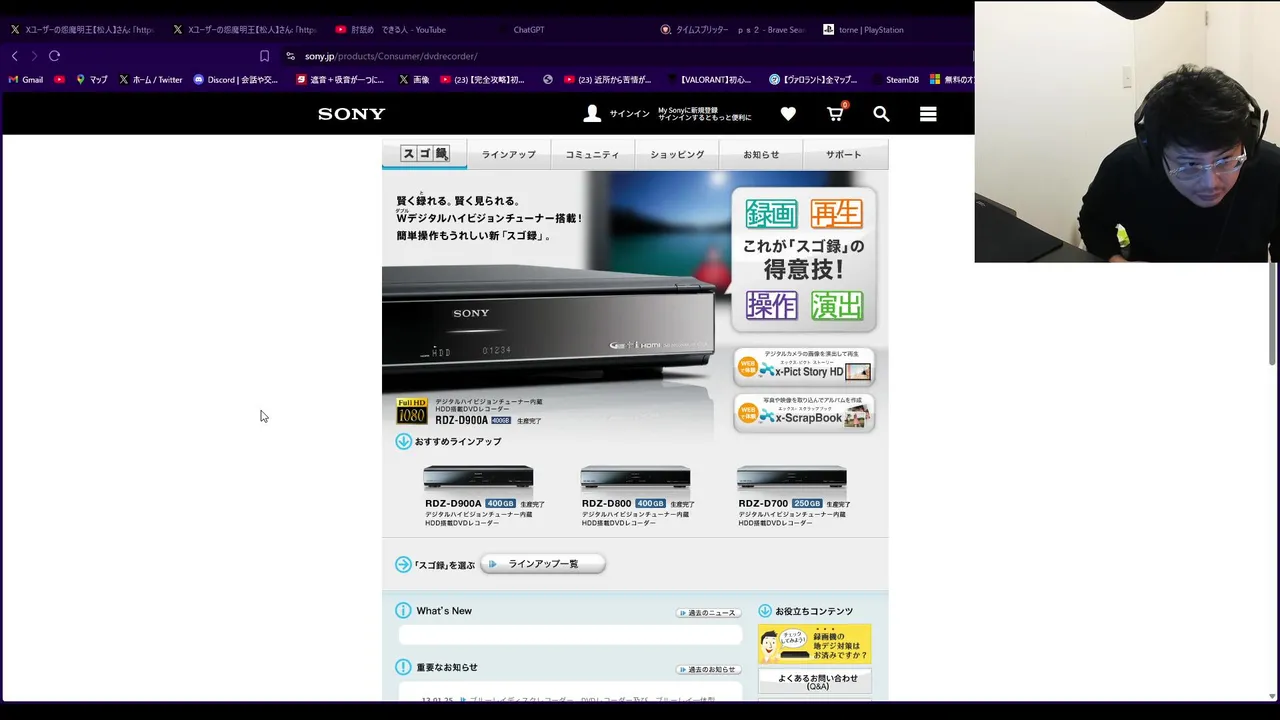
Task: Open the 地デジ対策 yellow banner
Action: (x=814, y=644)
